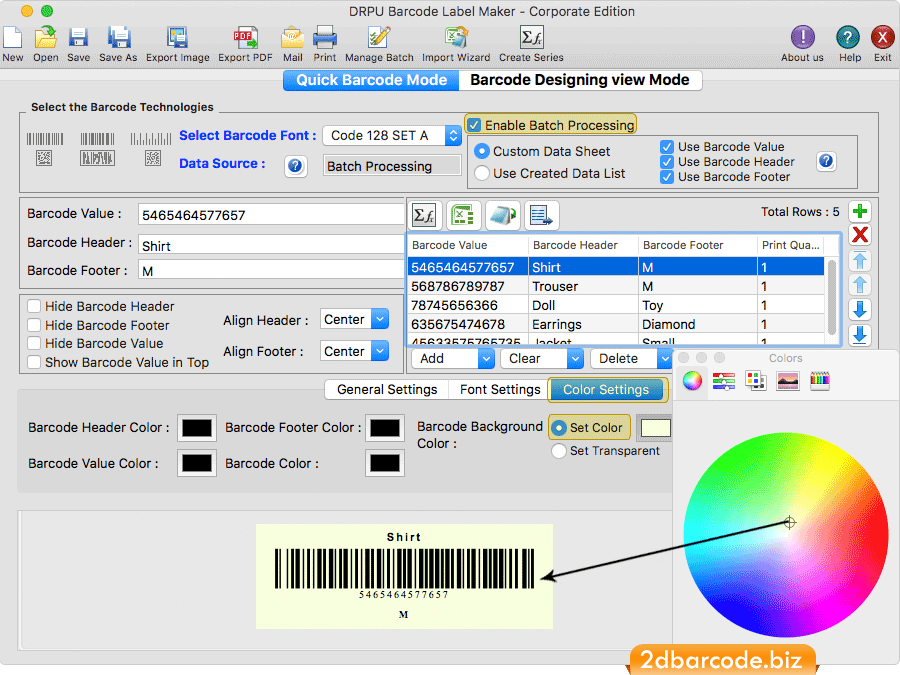Click the Create Series icon
900x675 pixels.
pyautogui.click(x=532, y=37)
